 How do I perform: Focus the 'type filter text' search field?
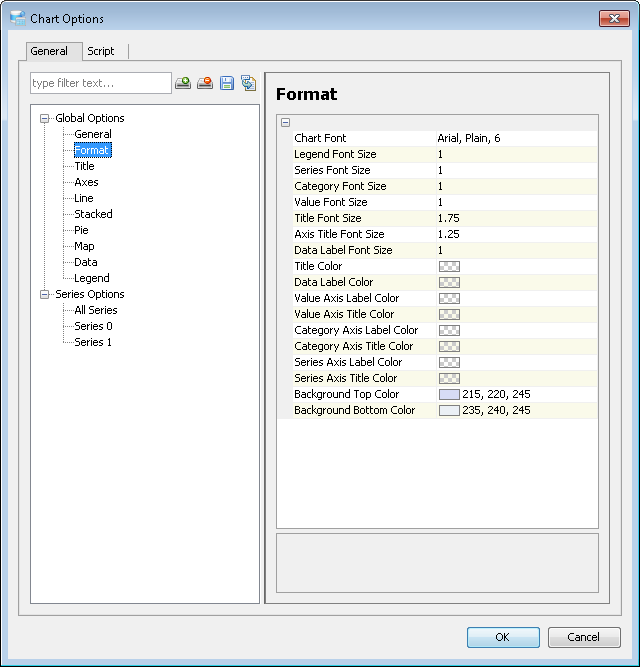pyautogui.click(x=101, y=83)
